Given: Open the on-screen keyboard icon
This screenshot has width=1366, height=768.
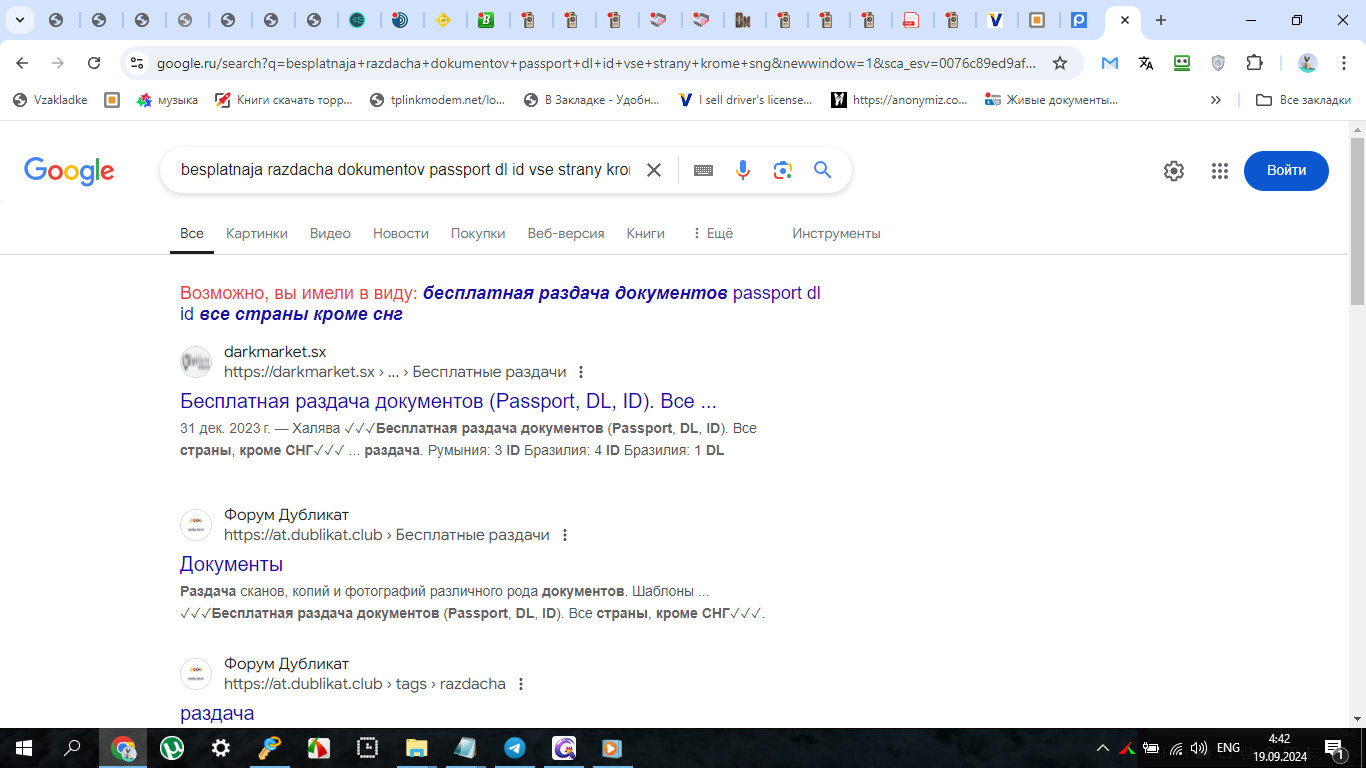Looking at the screenshot, I should 703,170.
